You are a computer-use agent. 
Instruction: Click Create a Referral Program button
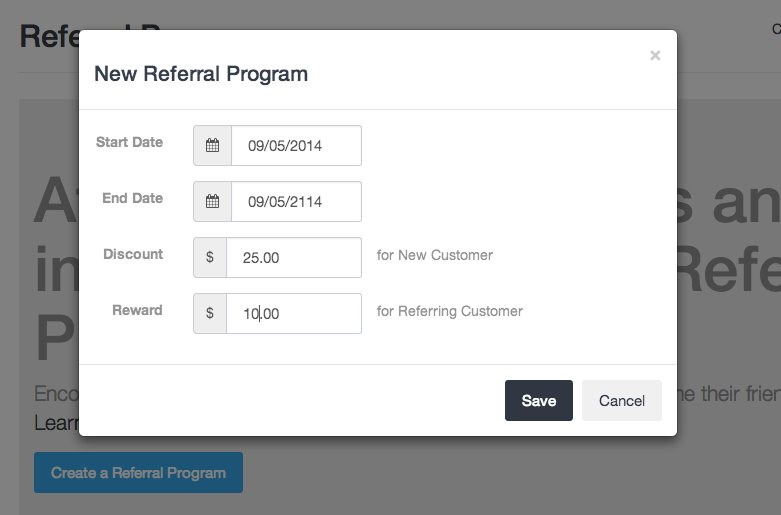tap(138, 473)
